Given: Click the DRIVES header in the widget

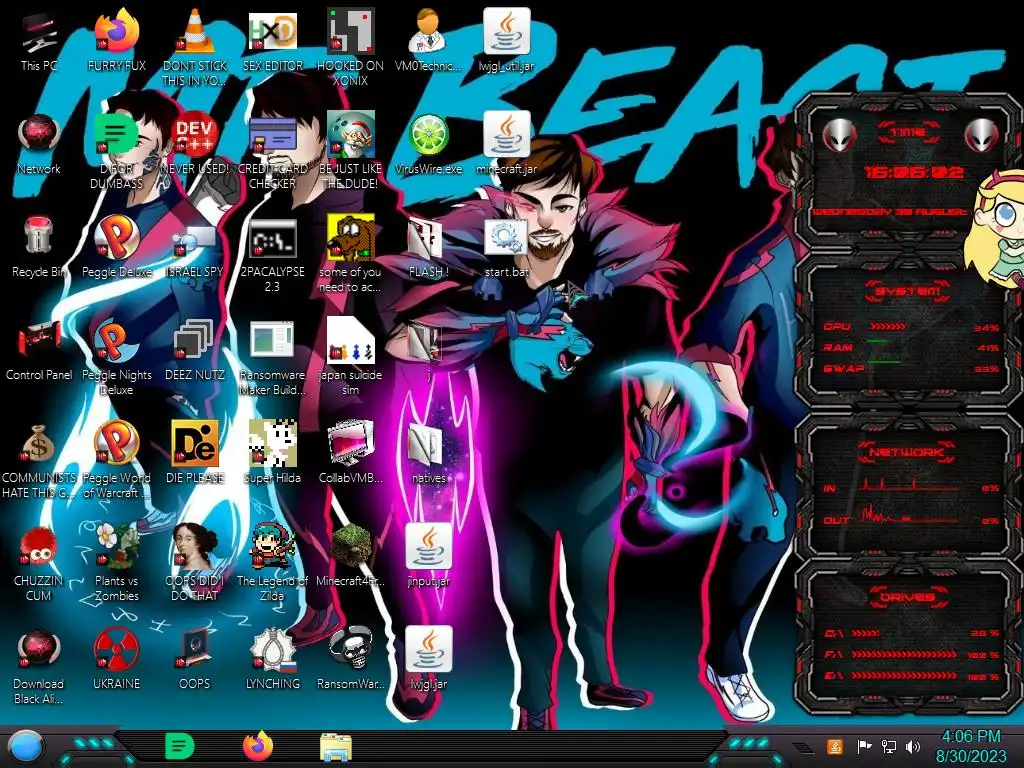Looking at the screenshot, I should pyautogui.click(x=908, y=597).
